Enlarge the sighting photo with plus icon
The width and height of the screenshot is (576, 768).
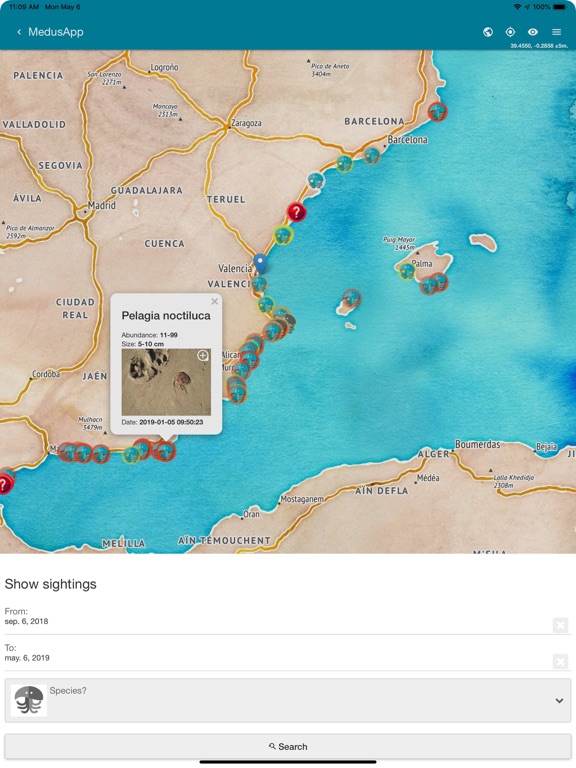202,355
